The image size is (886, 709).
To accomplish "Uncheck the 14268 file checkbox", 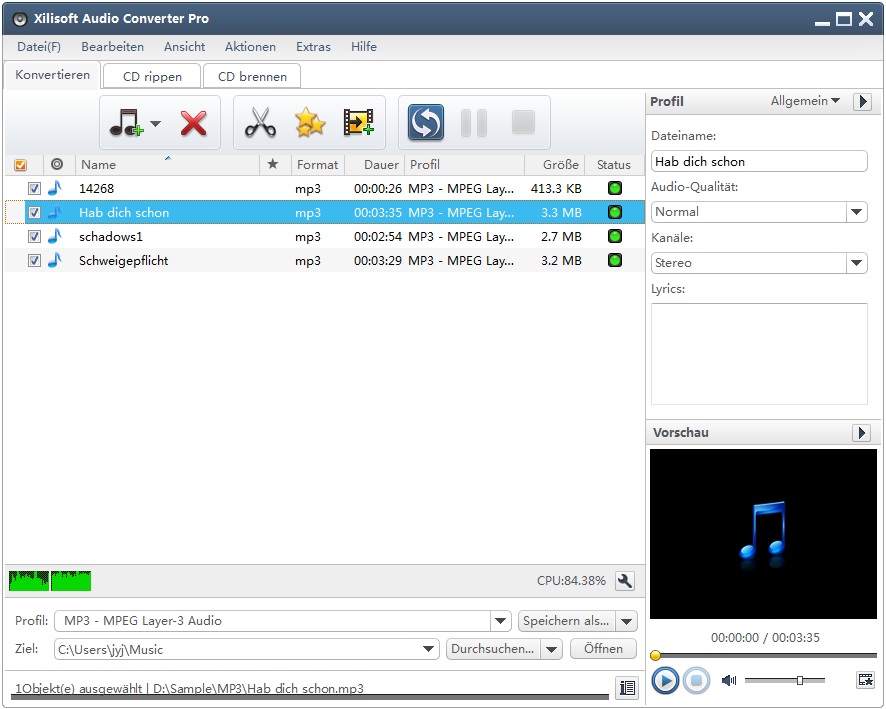I will pos(34,188).
